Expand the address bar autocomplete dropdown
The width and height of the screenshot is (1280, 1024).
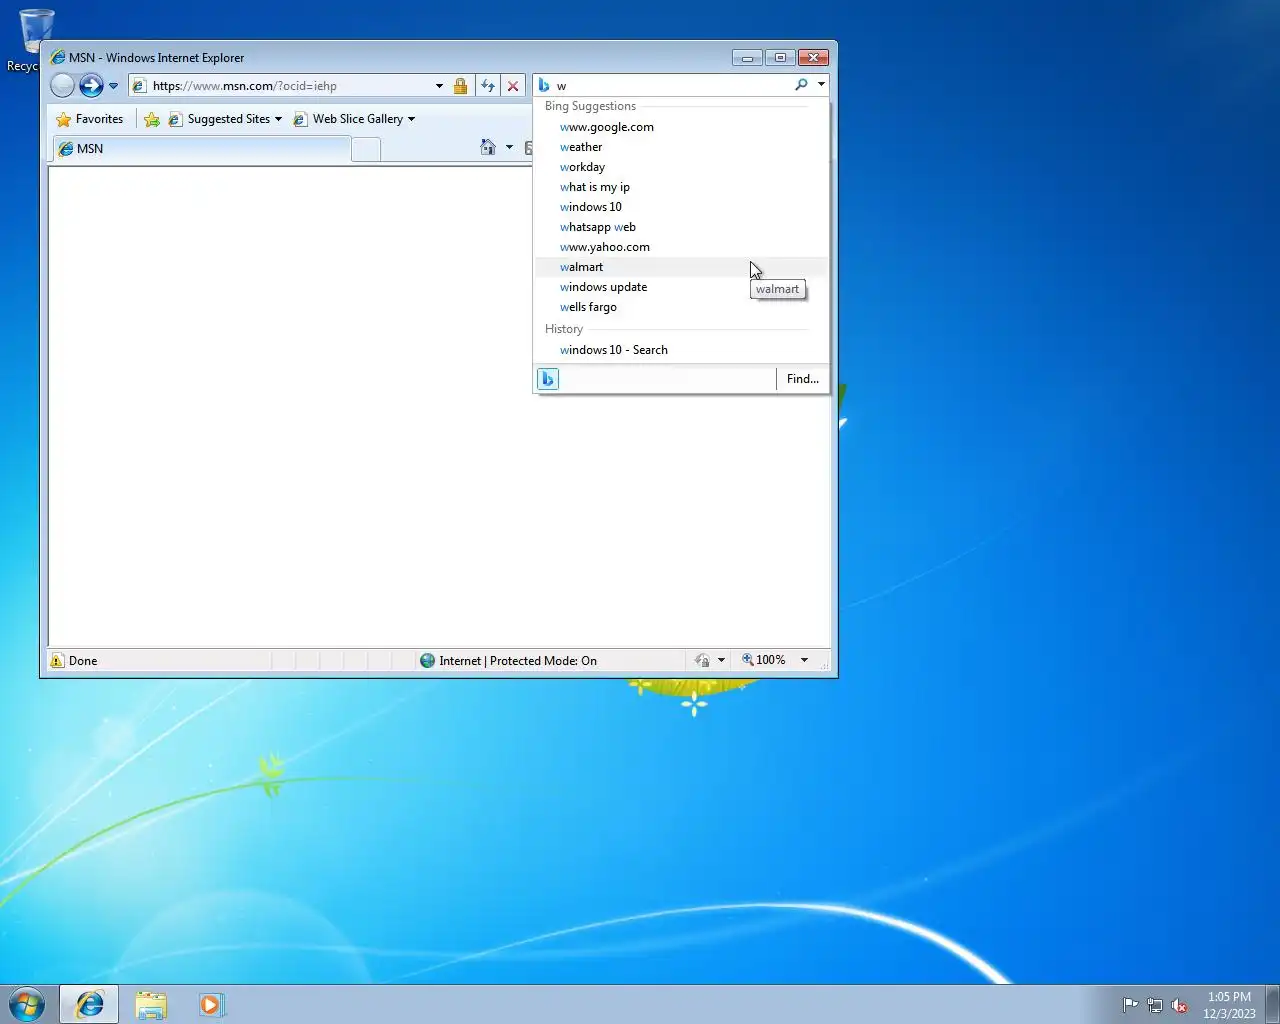click(439, 86)
